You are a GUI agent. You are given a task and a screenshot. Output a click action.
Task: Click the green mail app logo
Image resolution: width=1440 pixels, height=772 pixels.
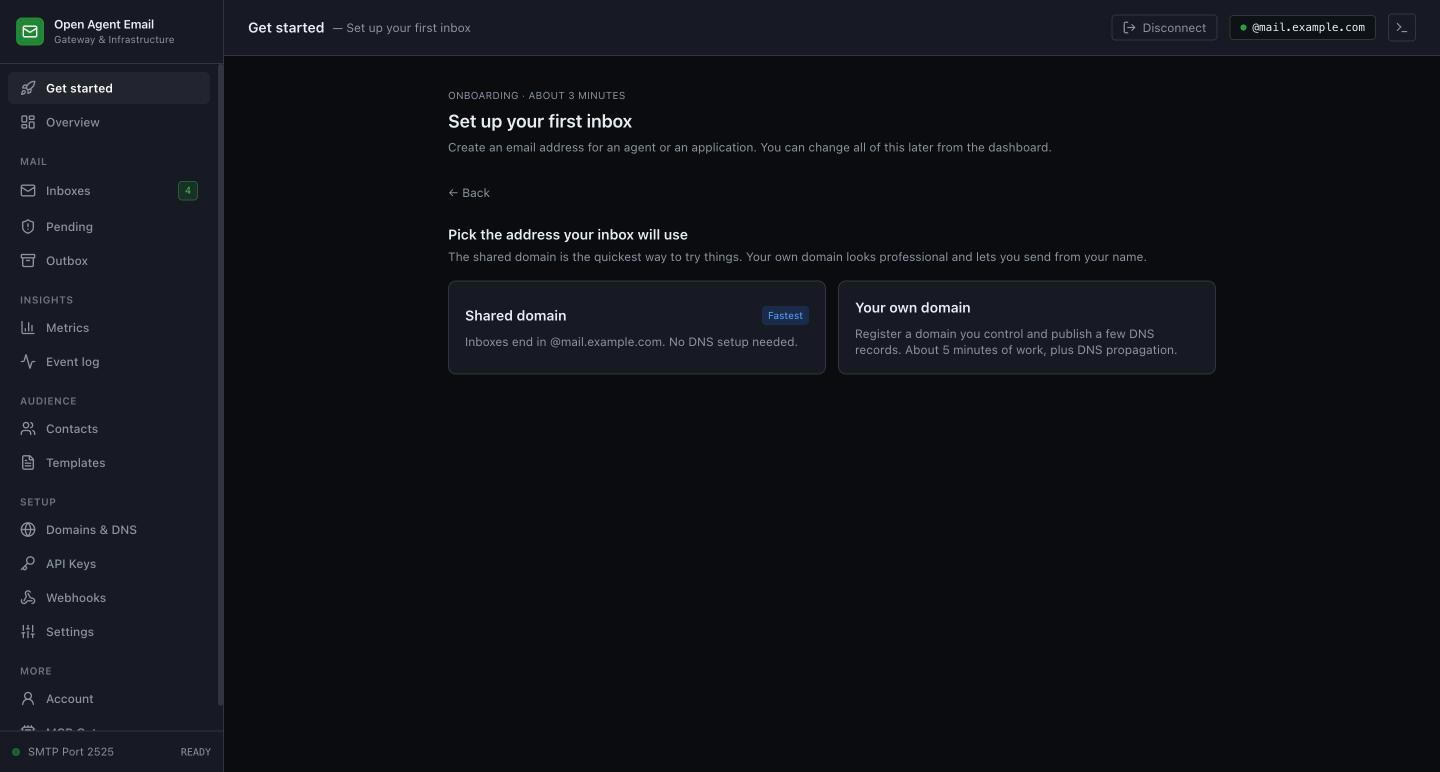[30, 32]
